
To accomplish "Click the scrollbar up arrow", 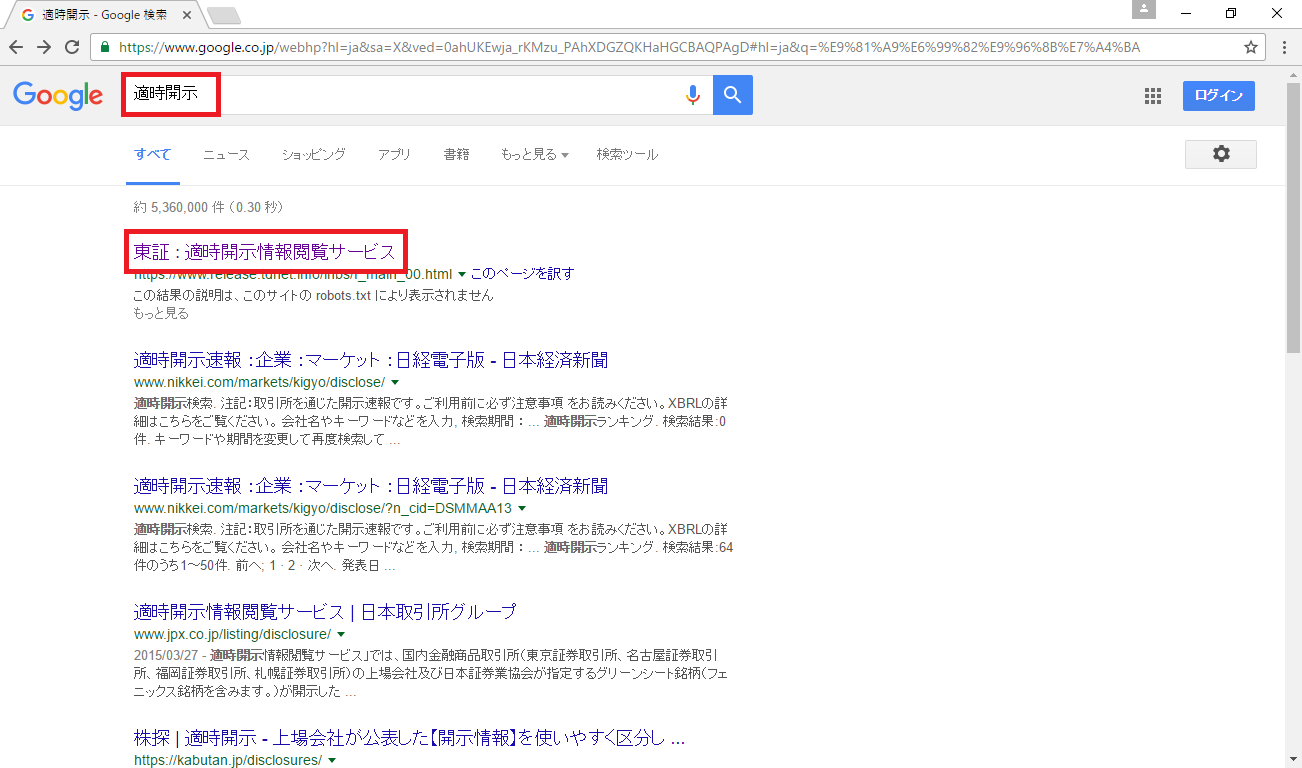I will tap(1294, 75).
